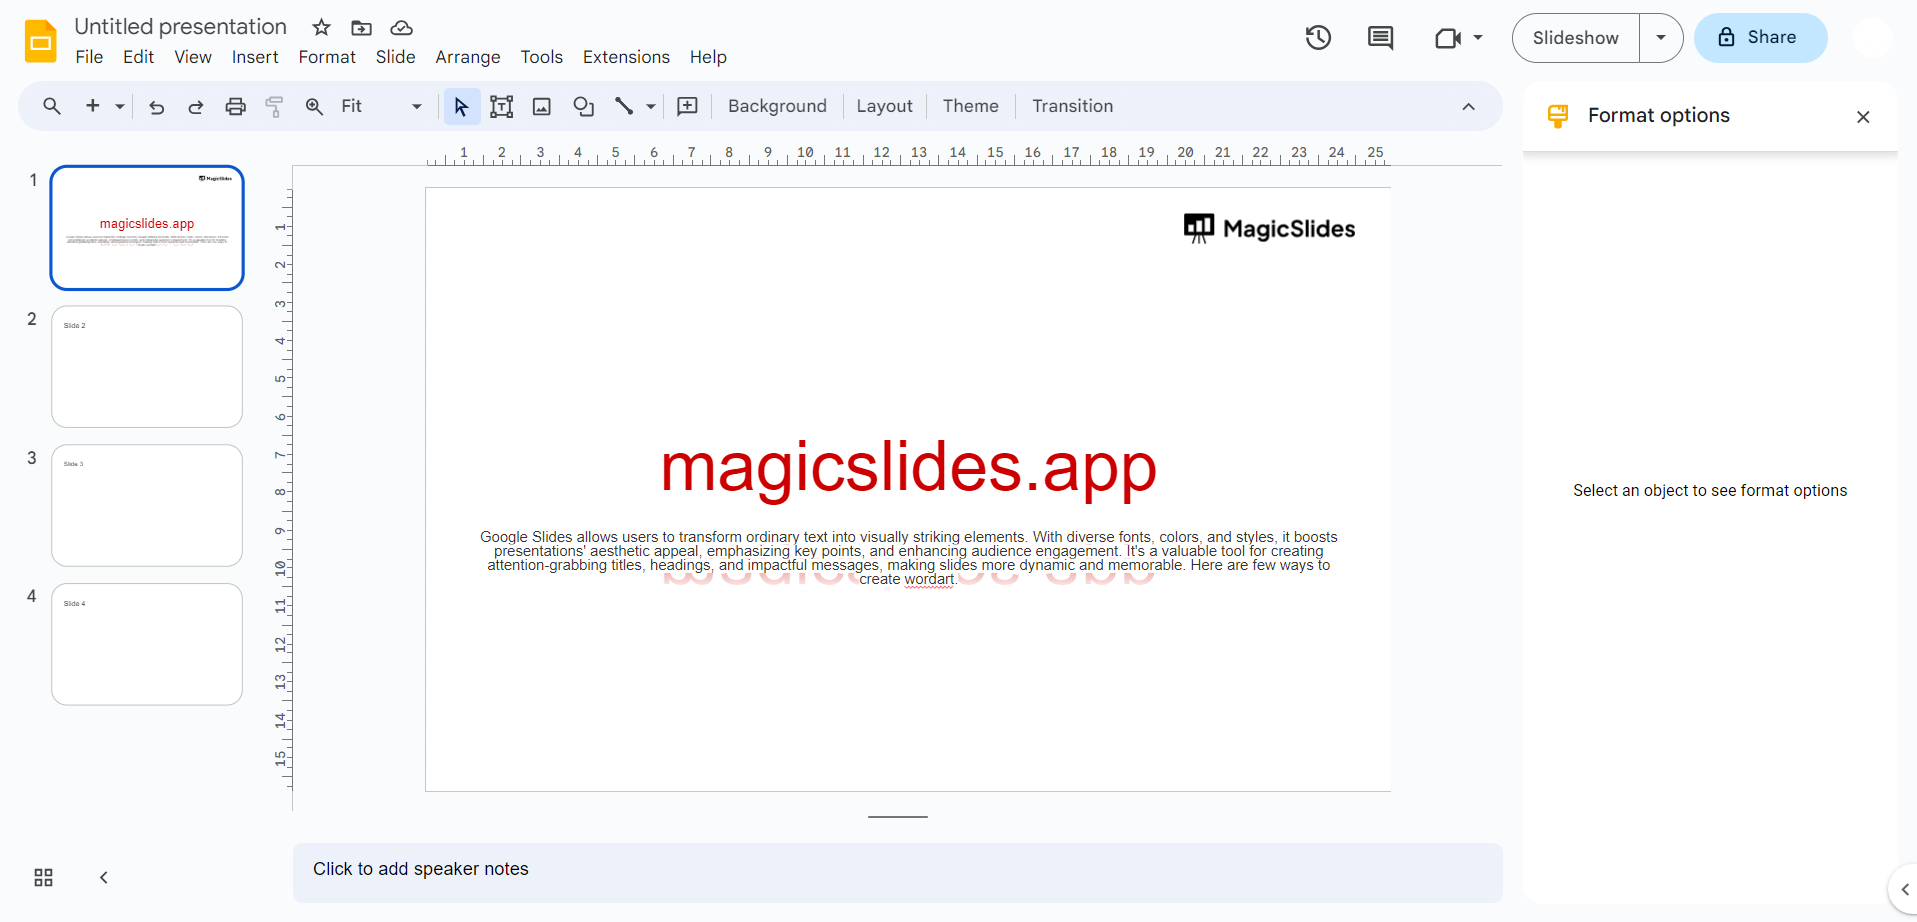Collapse the filmstrip panel
Image resolution: width=1917 pixels, height=922 pixels.
pos(103,877)
